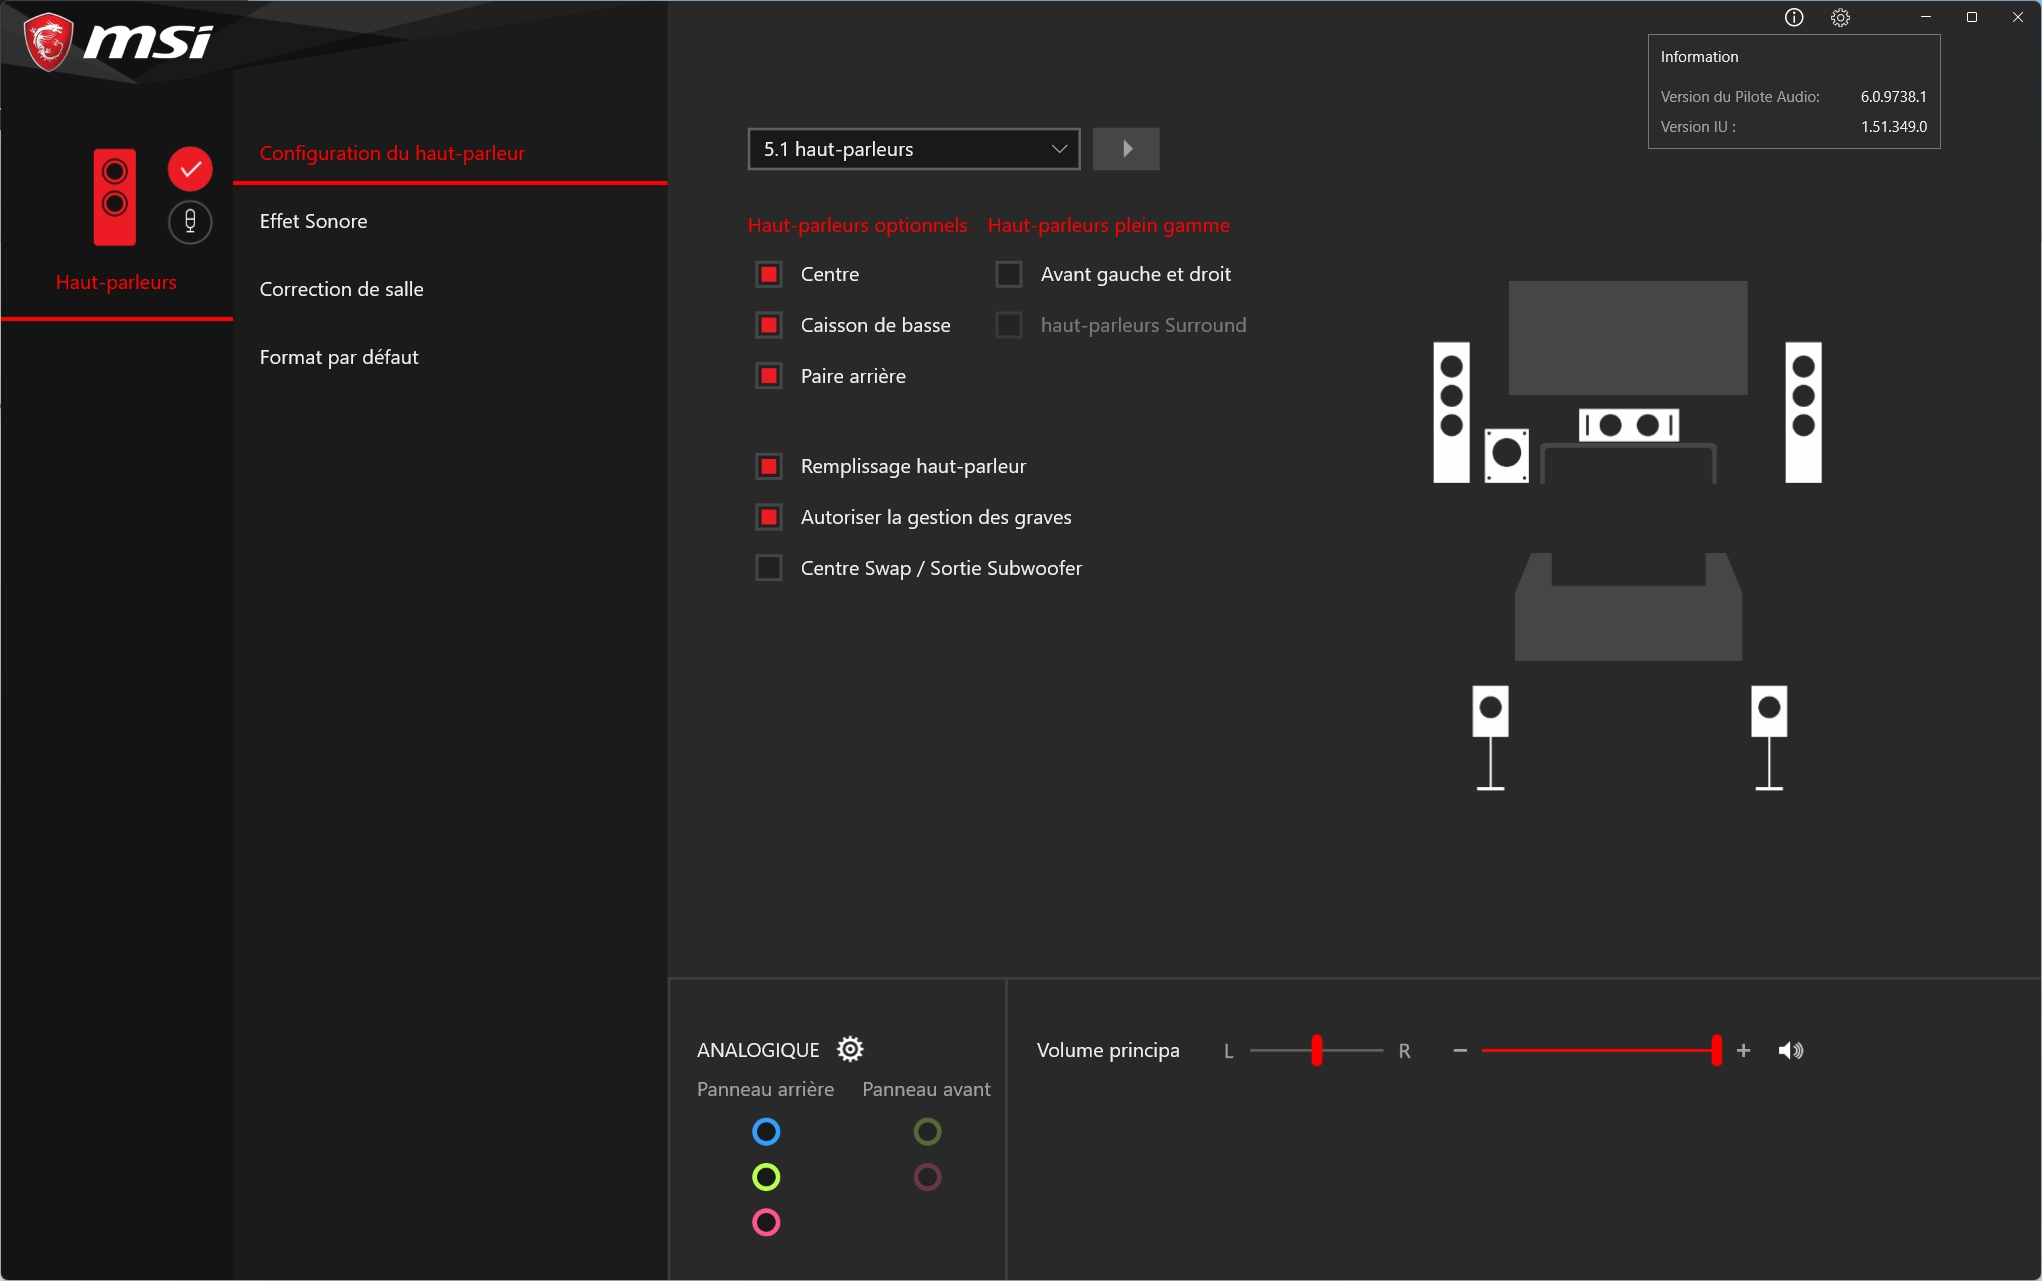The height and width of the screenshot is (1281, 2042).
Task: Click the volume minus button
Action: [1460, 1050]
